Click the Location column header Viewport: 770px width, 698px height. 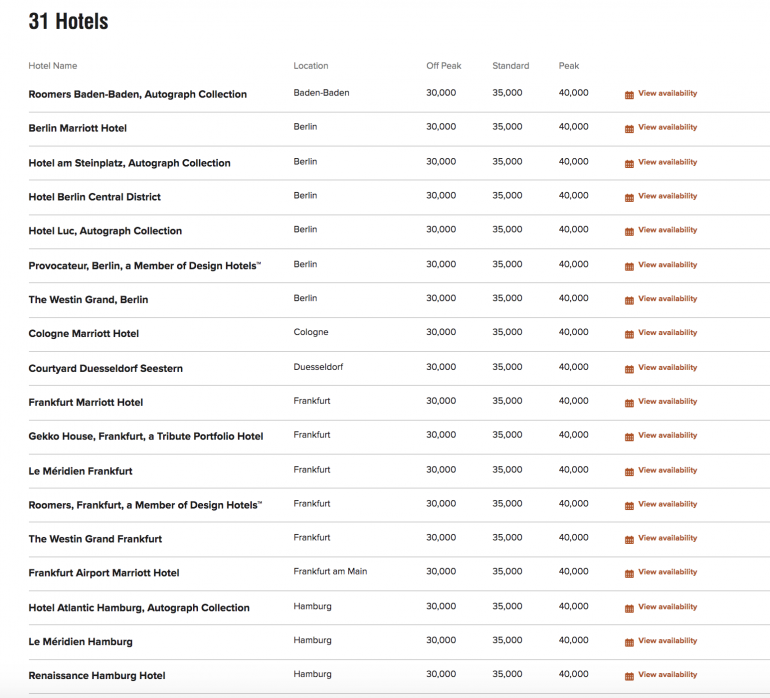tap(311, 66)
